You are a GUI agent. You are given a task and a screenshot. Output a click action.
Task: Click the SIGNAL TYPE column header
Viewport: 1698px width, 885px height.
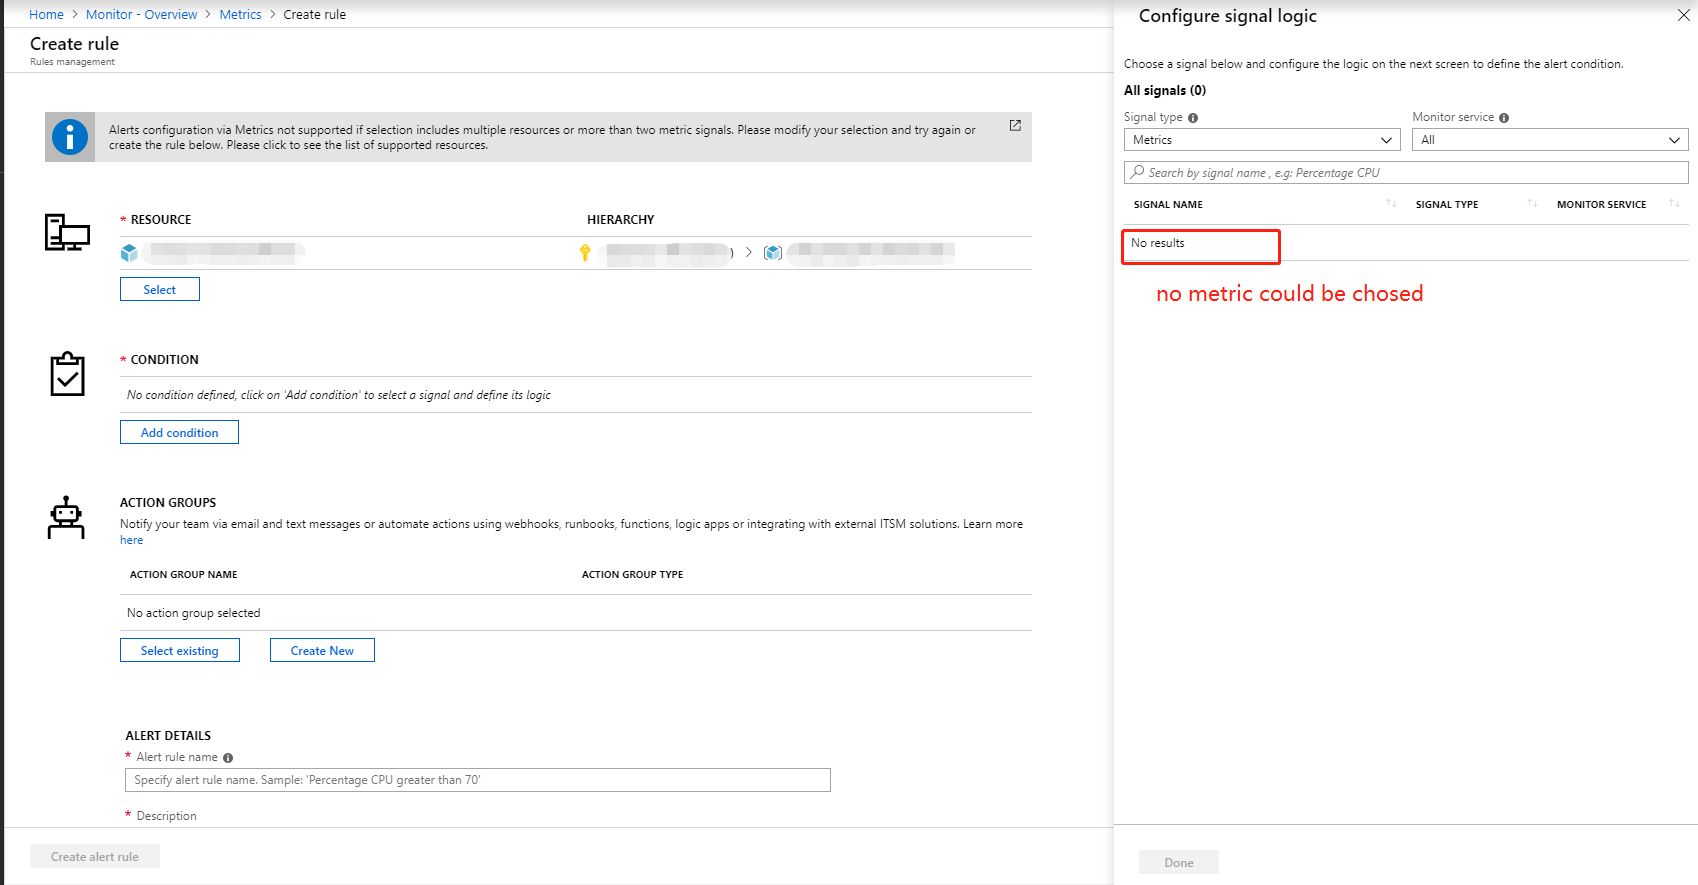[x=1447, y=205]
